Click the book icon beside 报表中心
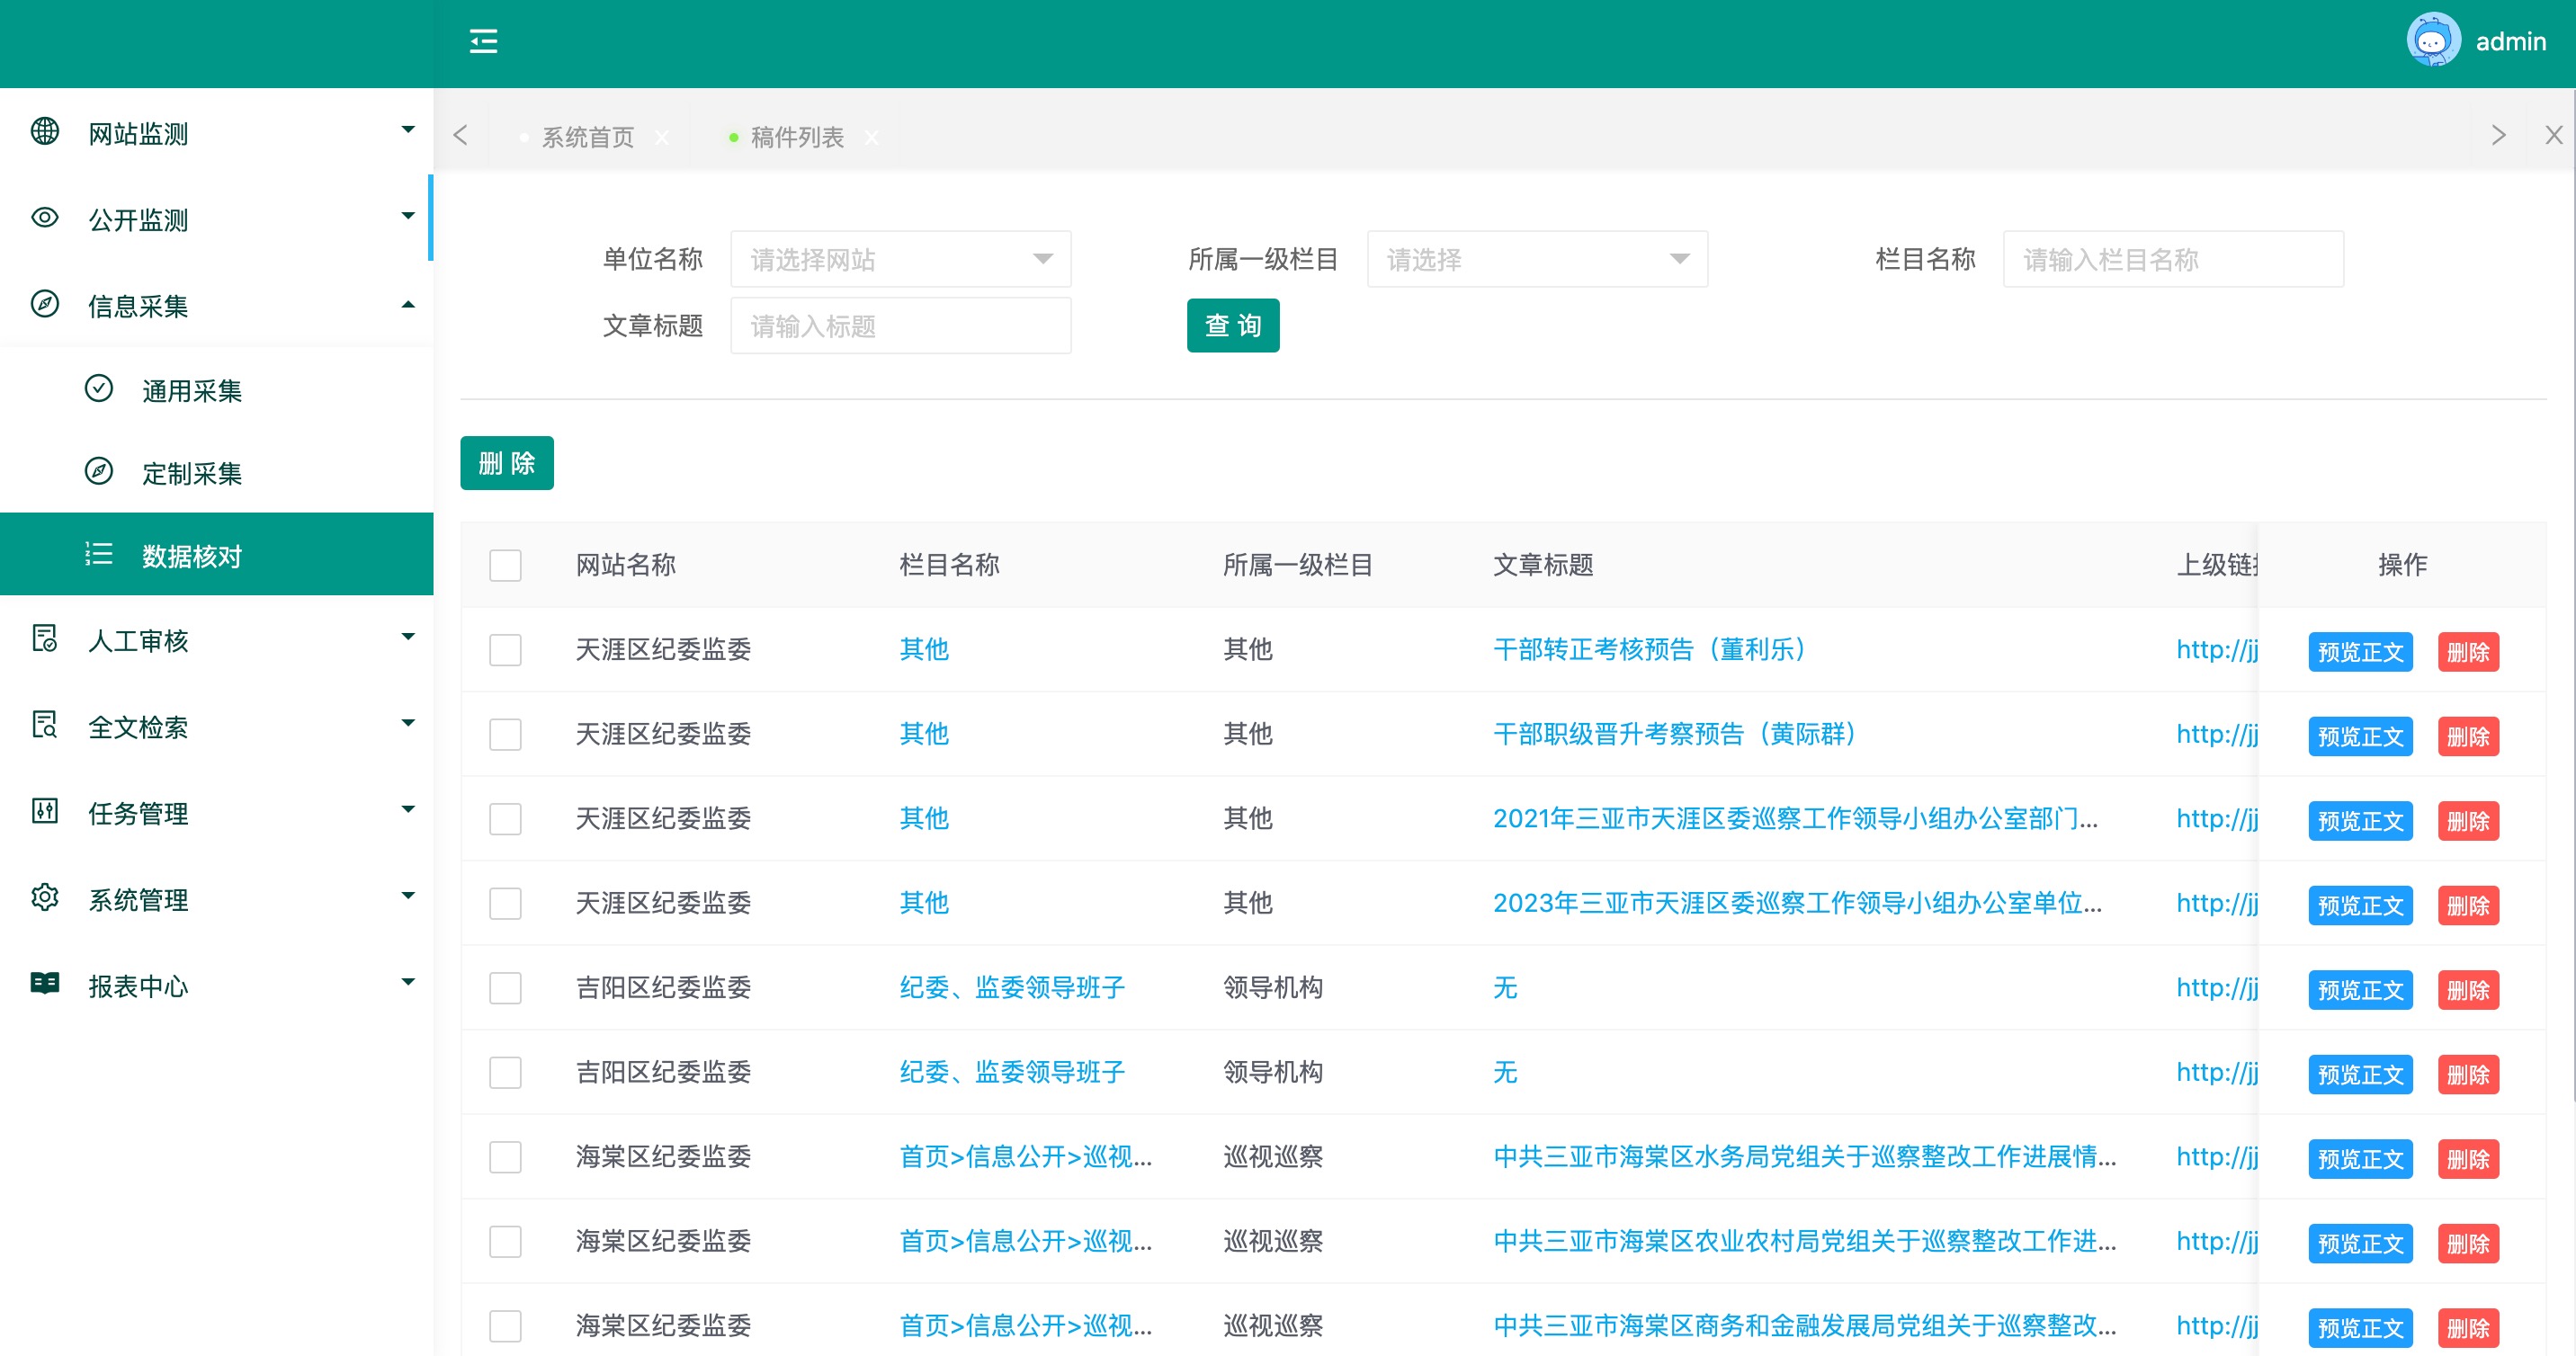Viewport: 2576px width, 1356px height. 45,983
